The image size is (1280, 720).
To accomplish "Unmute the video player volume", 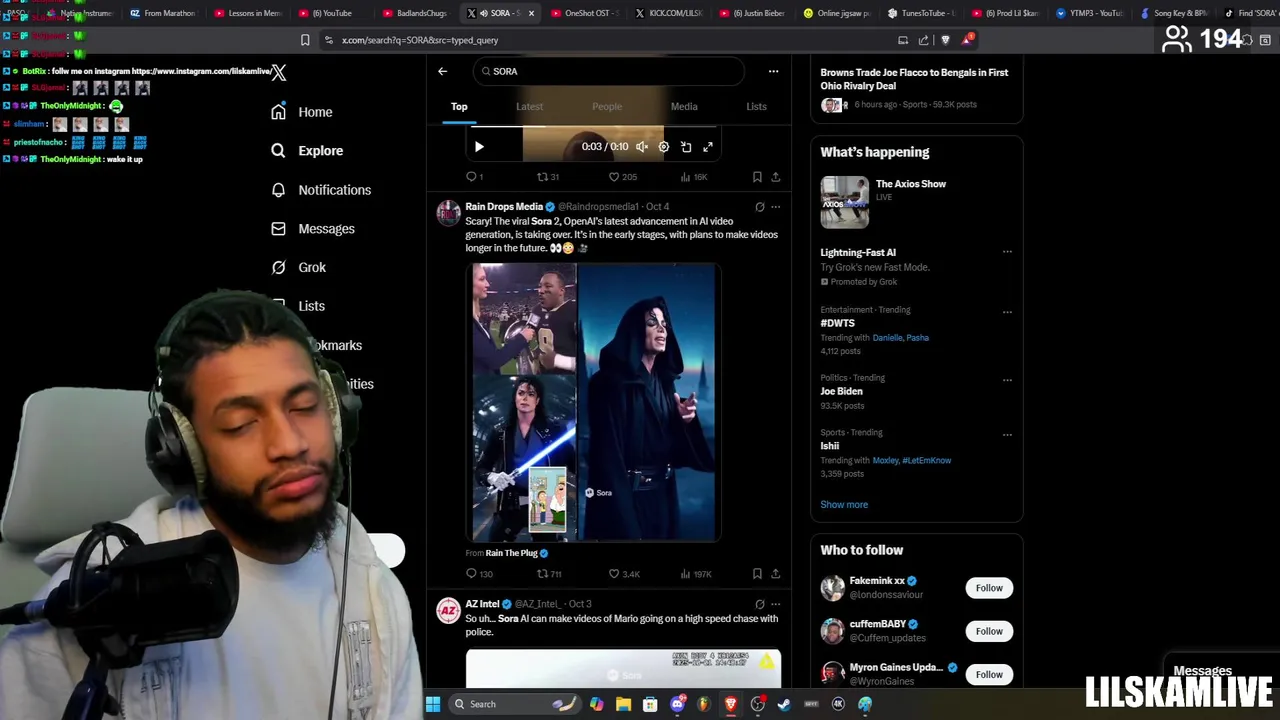I will tap(642, 147).
